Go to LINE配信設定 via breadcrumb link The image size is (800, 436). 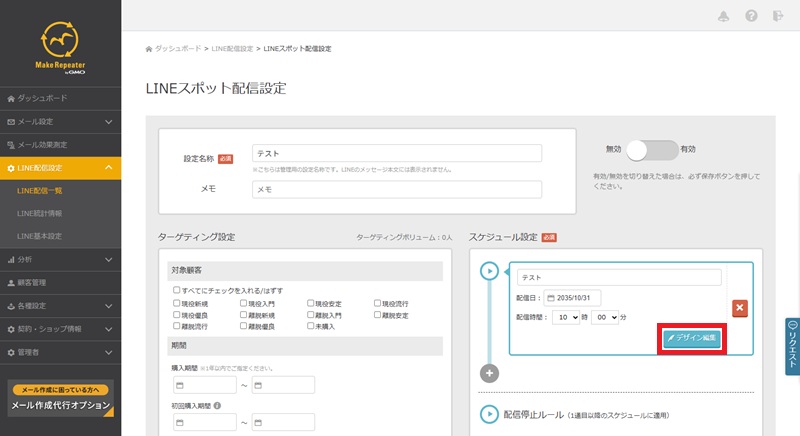pos(232,49)
